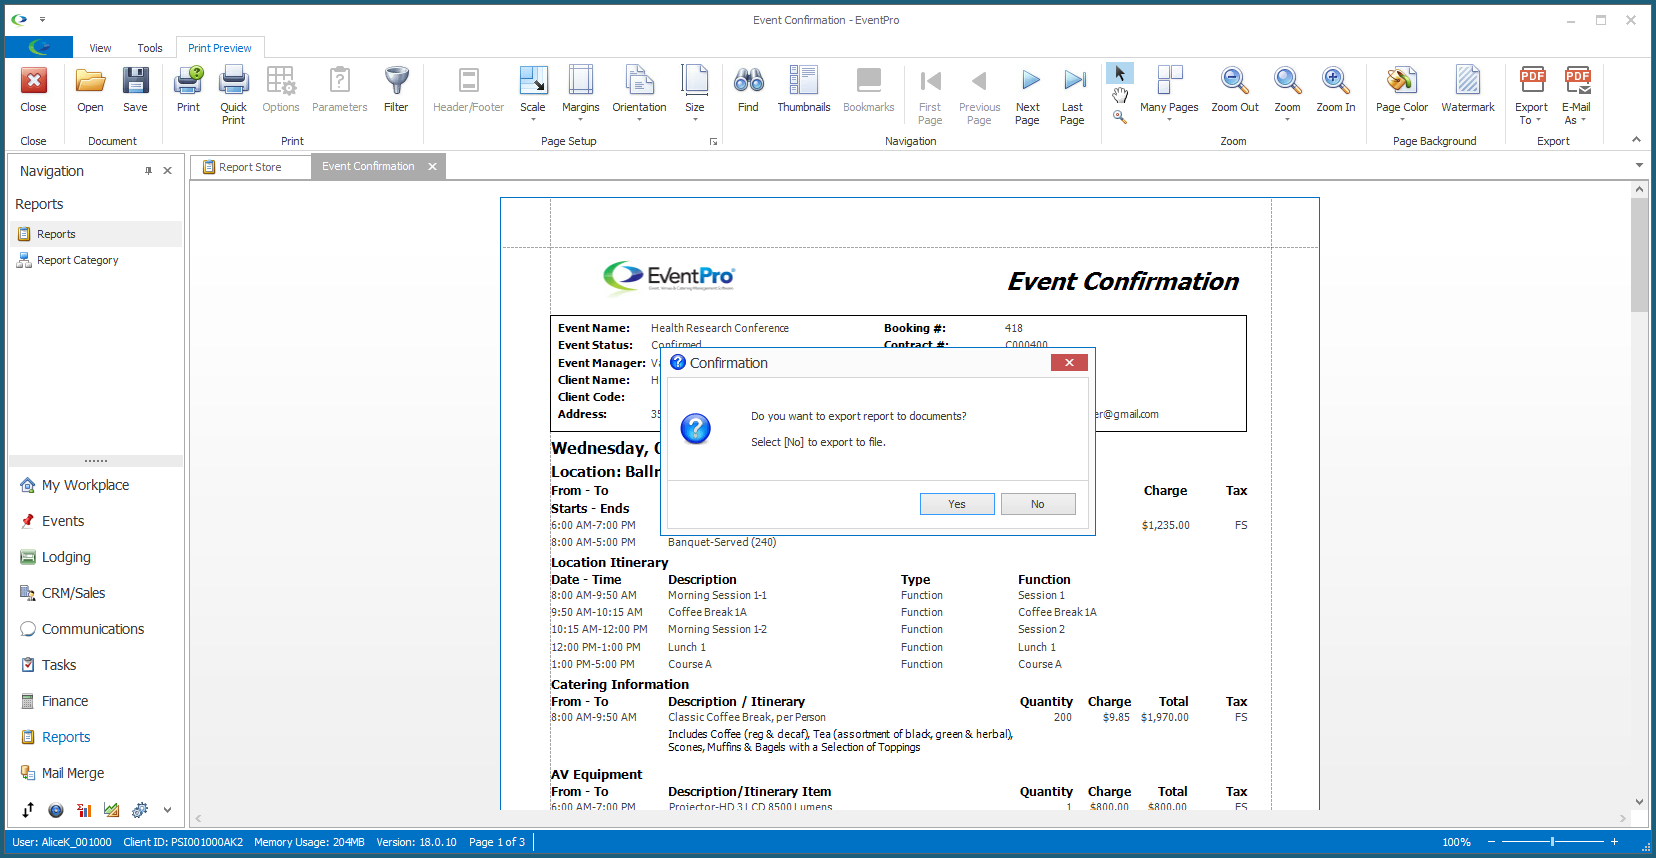Click the Print icon
The width and height of the screenshot is (1656, 858).
[188, 90]
